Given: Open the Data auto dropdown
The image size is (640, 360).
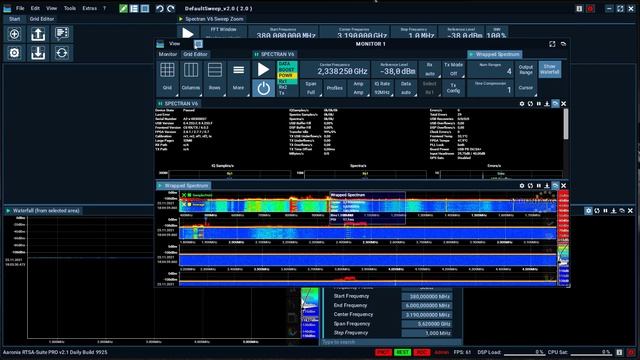Looking at the screenshot, I should tap(406, 88).
